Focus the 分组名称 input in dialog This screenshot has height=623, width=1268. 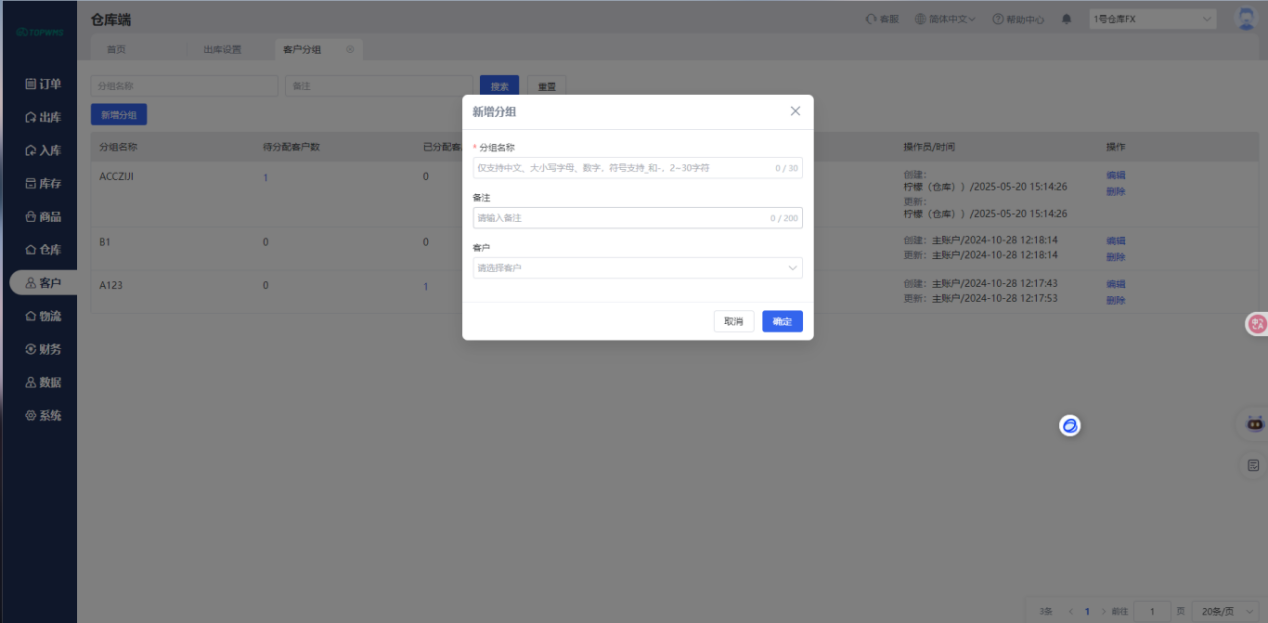pos(638,168)
